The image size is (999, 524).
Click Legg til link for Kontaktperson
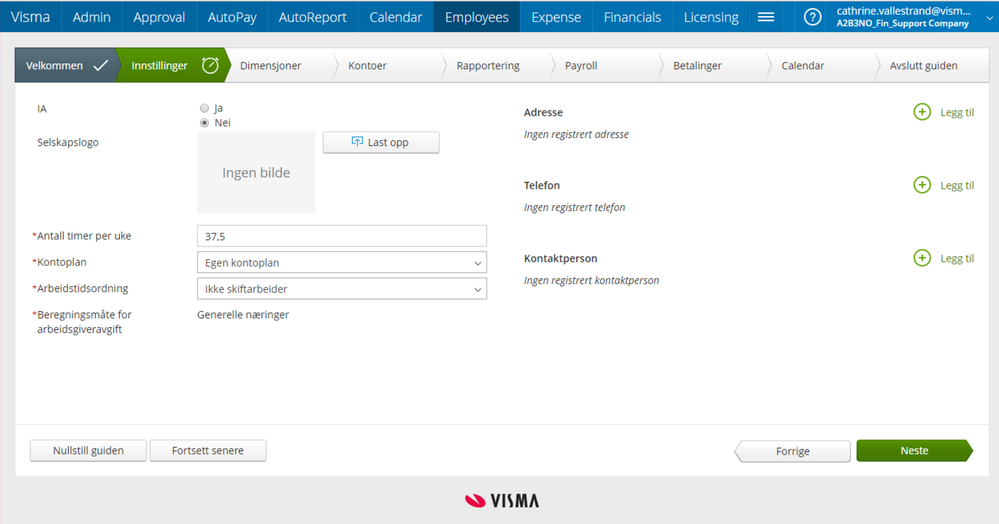957,258
